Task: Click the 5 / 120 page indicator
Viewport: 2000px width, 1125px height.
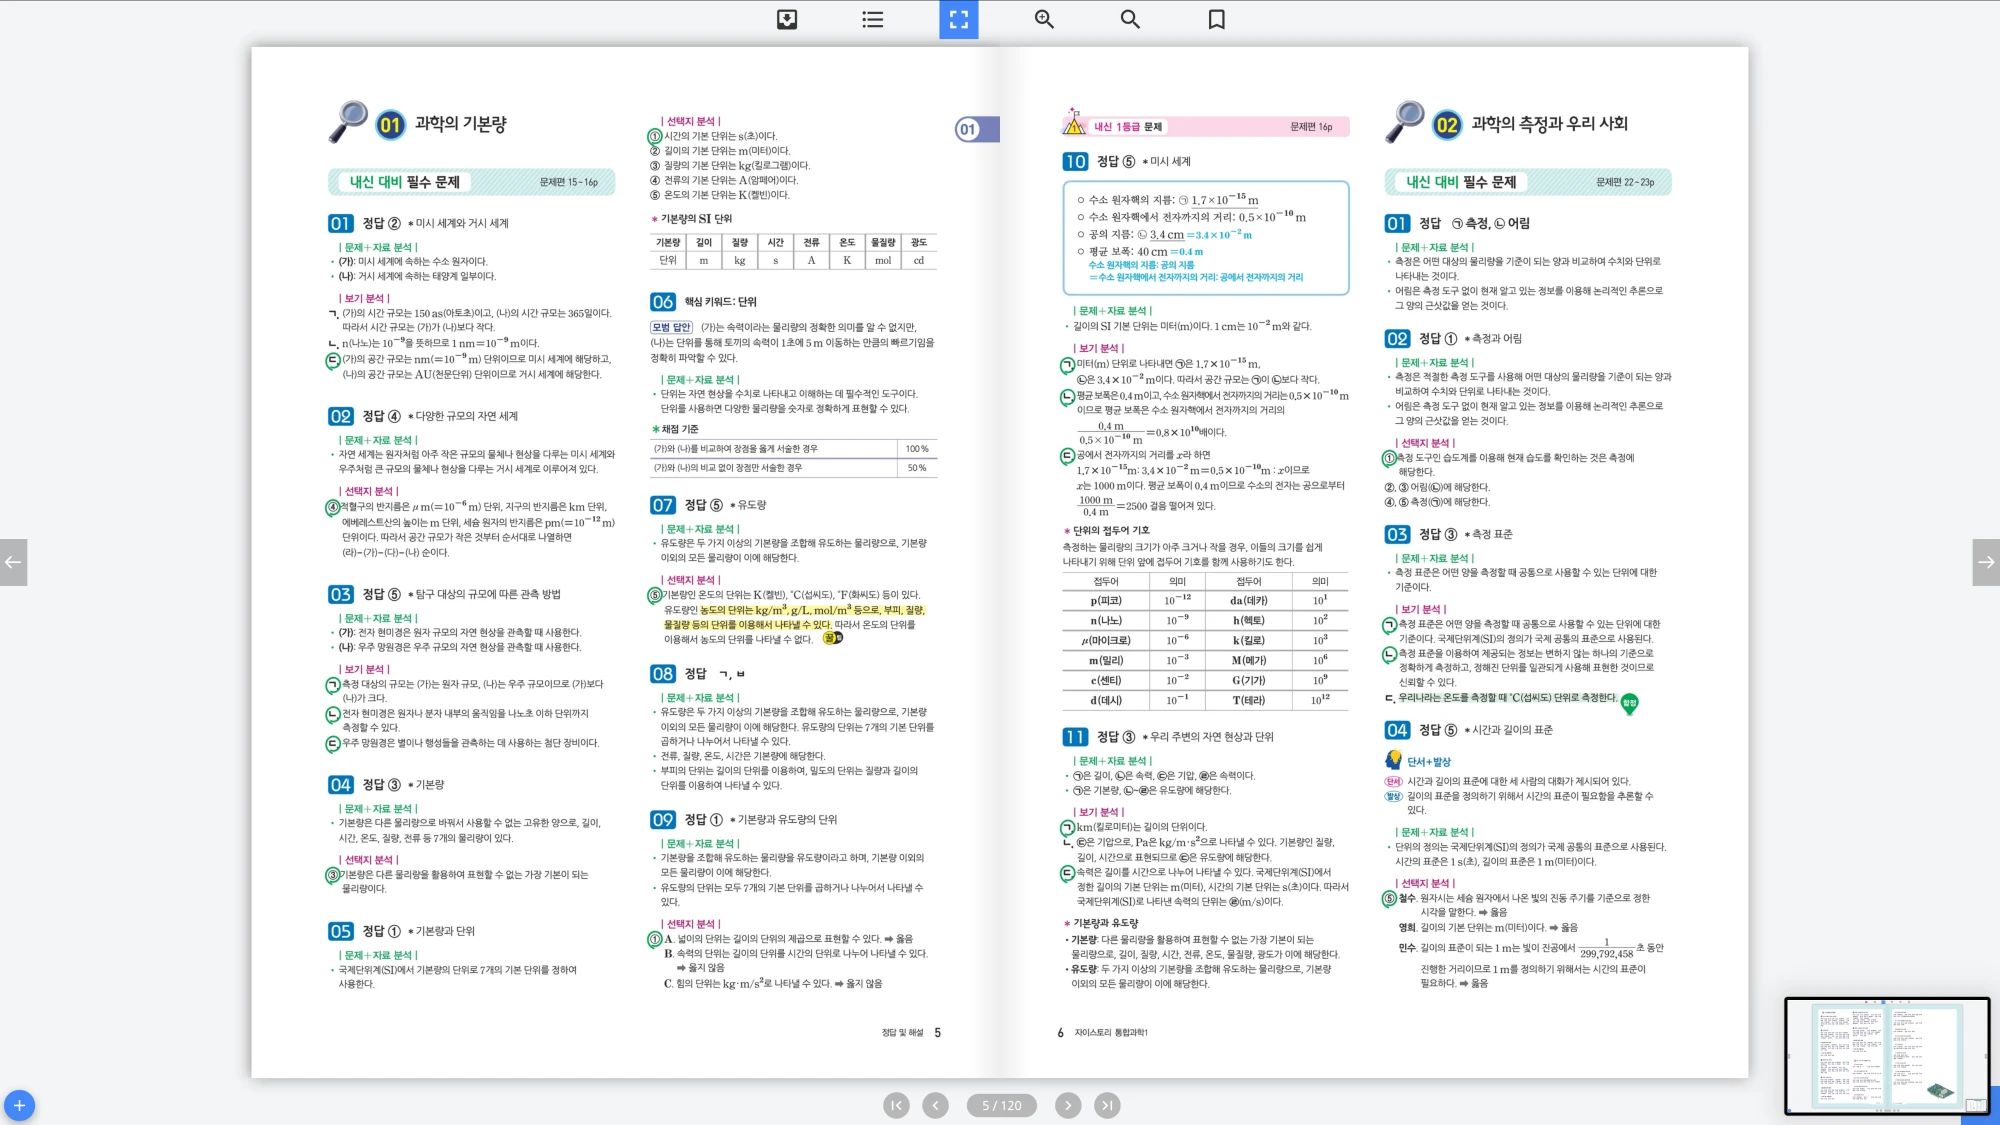Action: (x=1001, y=1105)
